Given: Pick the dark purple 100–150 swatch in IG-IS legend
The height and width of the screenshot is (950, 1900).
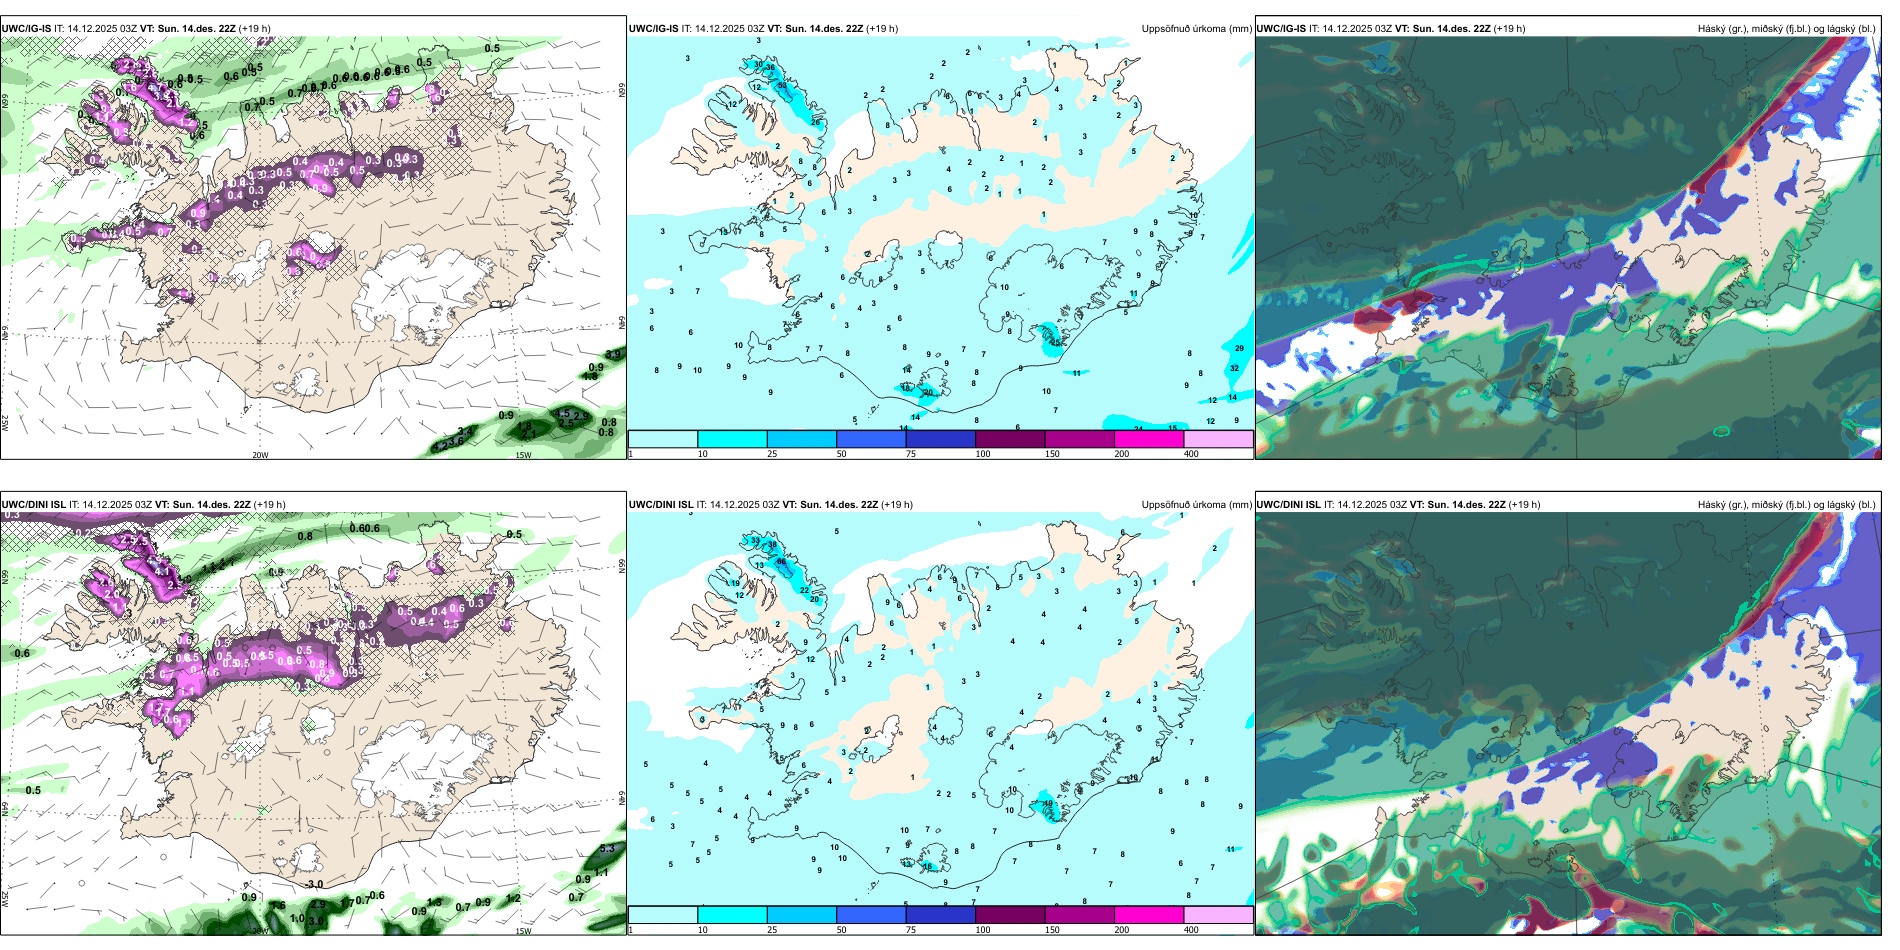Looking at the screenshot, I should (x=1010, y=439).
